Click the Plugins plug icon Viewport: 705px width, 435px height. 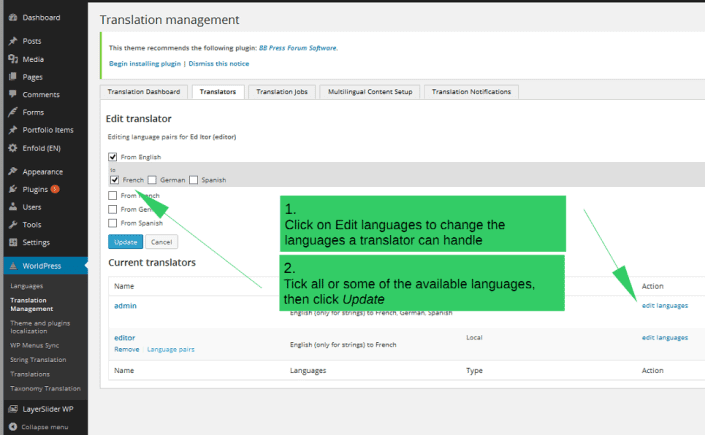point(13,189)
